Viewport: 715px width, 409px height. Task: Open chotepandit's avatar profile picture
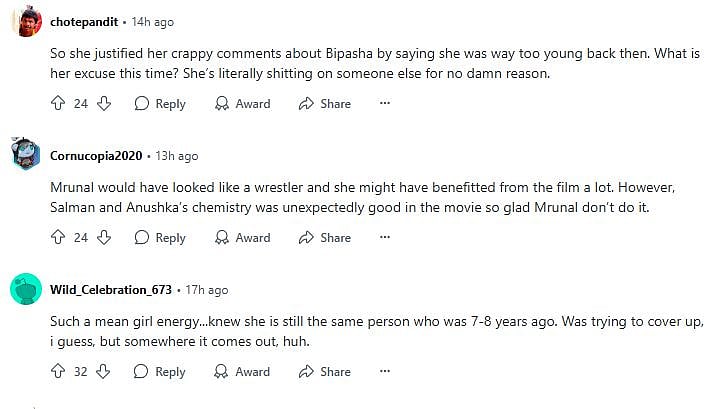coord(25,21)
